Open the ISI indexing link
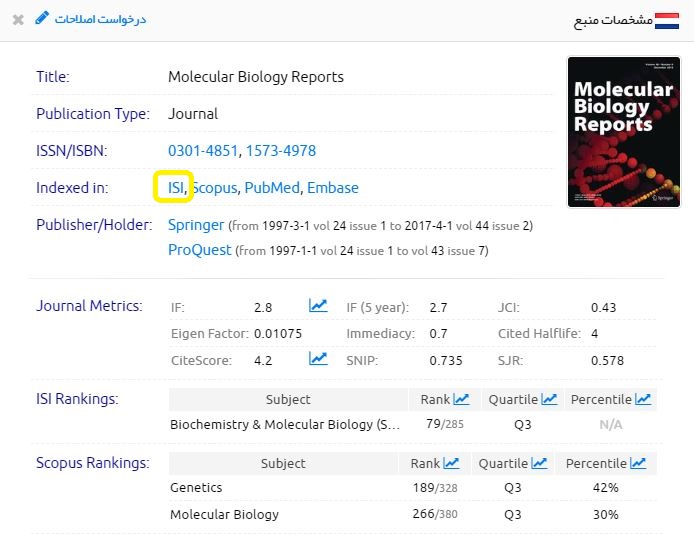Screen dimensions: 694x548 [x=176, y=187]
